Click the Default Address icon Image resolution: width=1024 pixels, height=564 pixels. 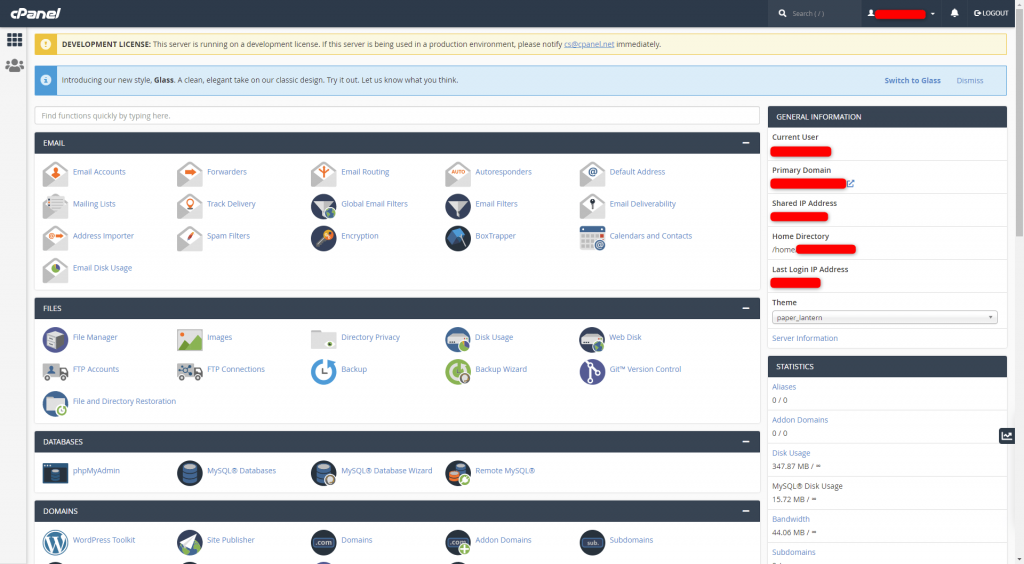point(592,174)
